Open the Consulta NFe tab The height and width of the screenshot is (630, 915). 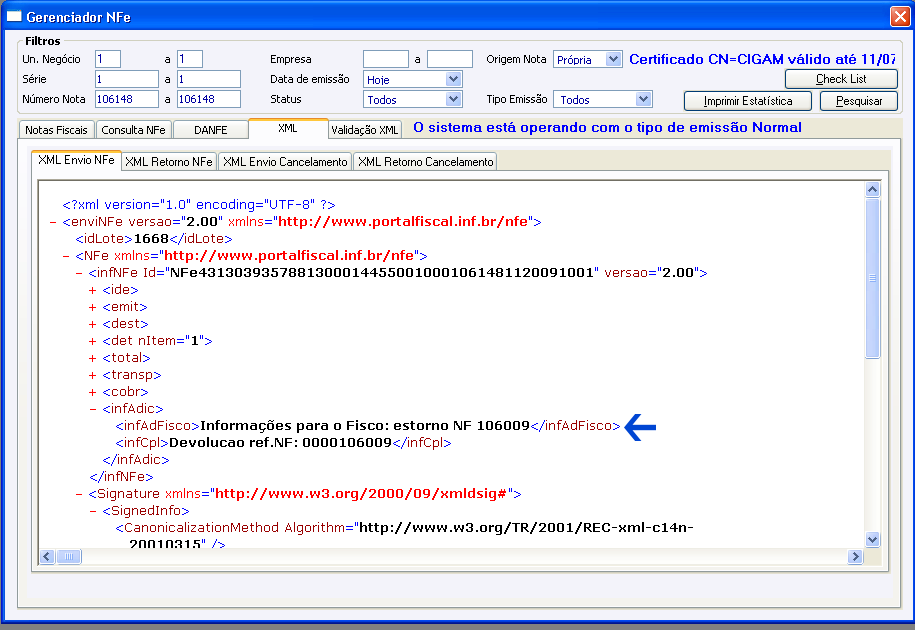point(134,130)
